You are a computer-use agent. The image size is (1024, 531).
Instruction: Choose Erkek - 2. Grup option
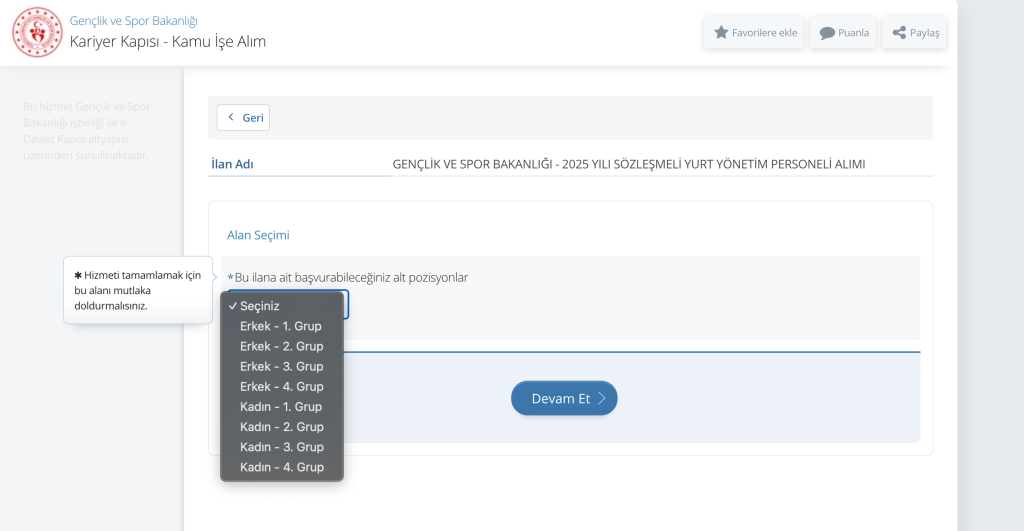click(x=281, y=346)
